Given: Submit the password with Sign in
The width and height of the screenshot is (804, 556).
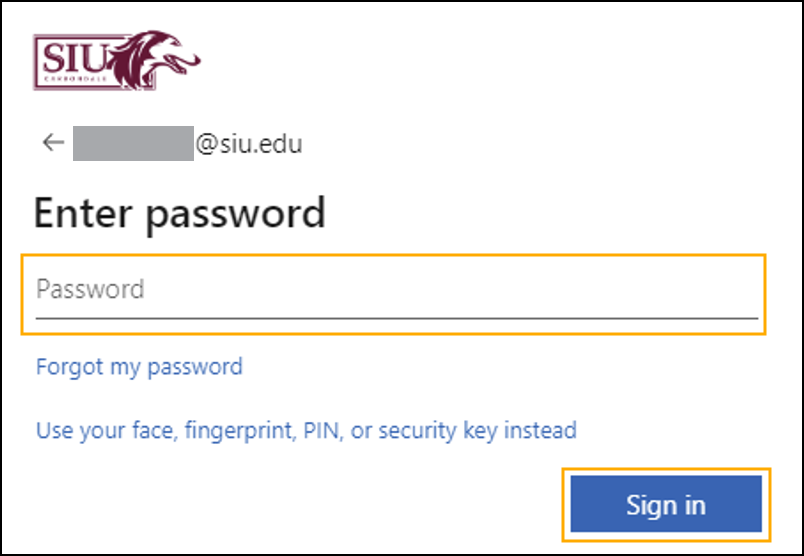Looking at the screenshot, I should tap(666, 504).
